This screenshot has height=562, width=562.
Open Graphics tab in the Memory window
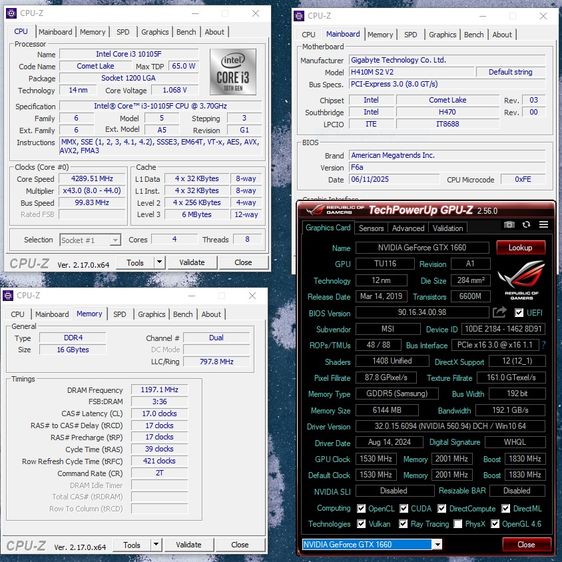coord(151,314)
